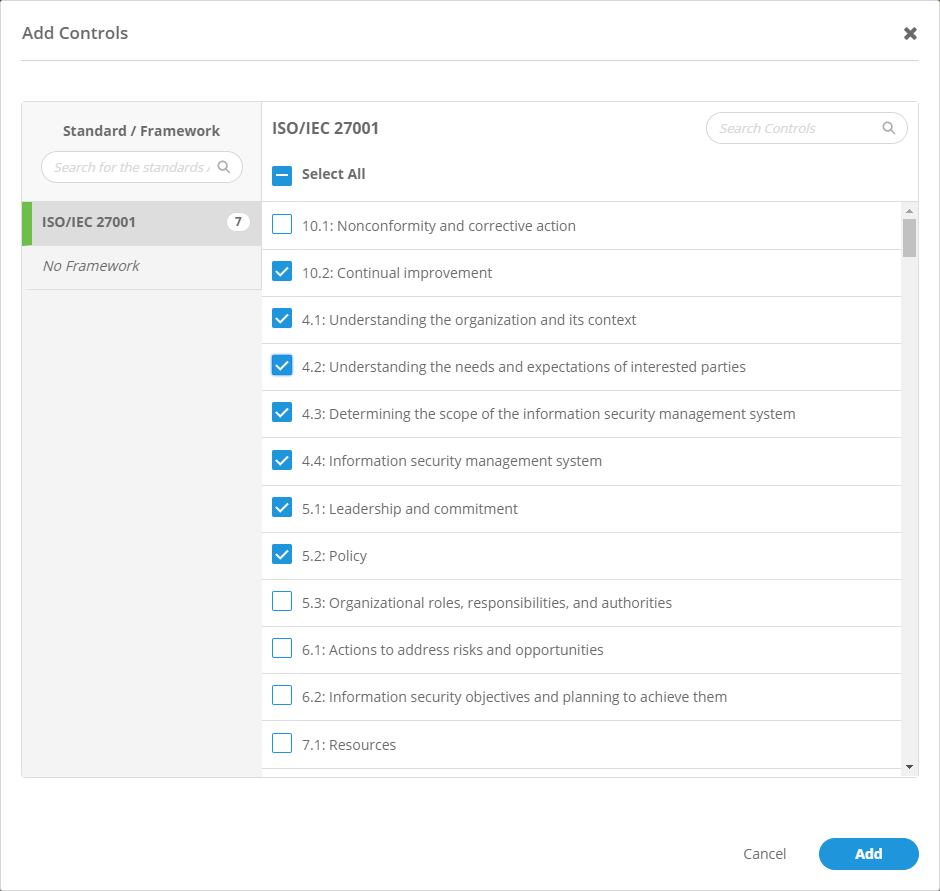Click the '4.1: Understanding the organization' label text
Image resolution: width=940 pixels, height=891 pixels.
coord(469,320)
